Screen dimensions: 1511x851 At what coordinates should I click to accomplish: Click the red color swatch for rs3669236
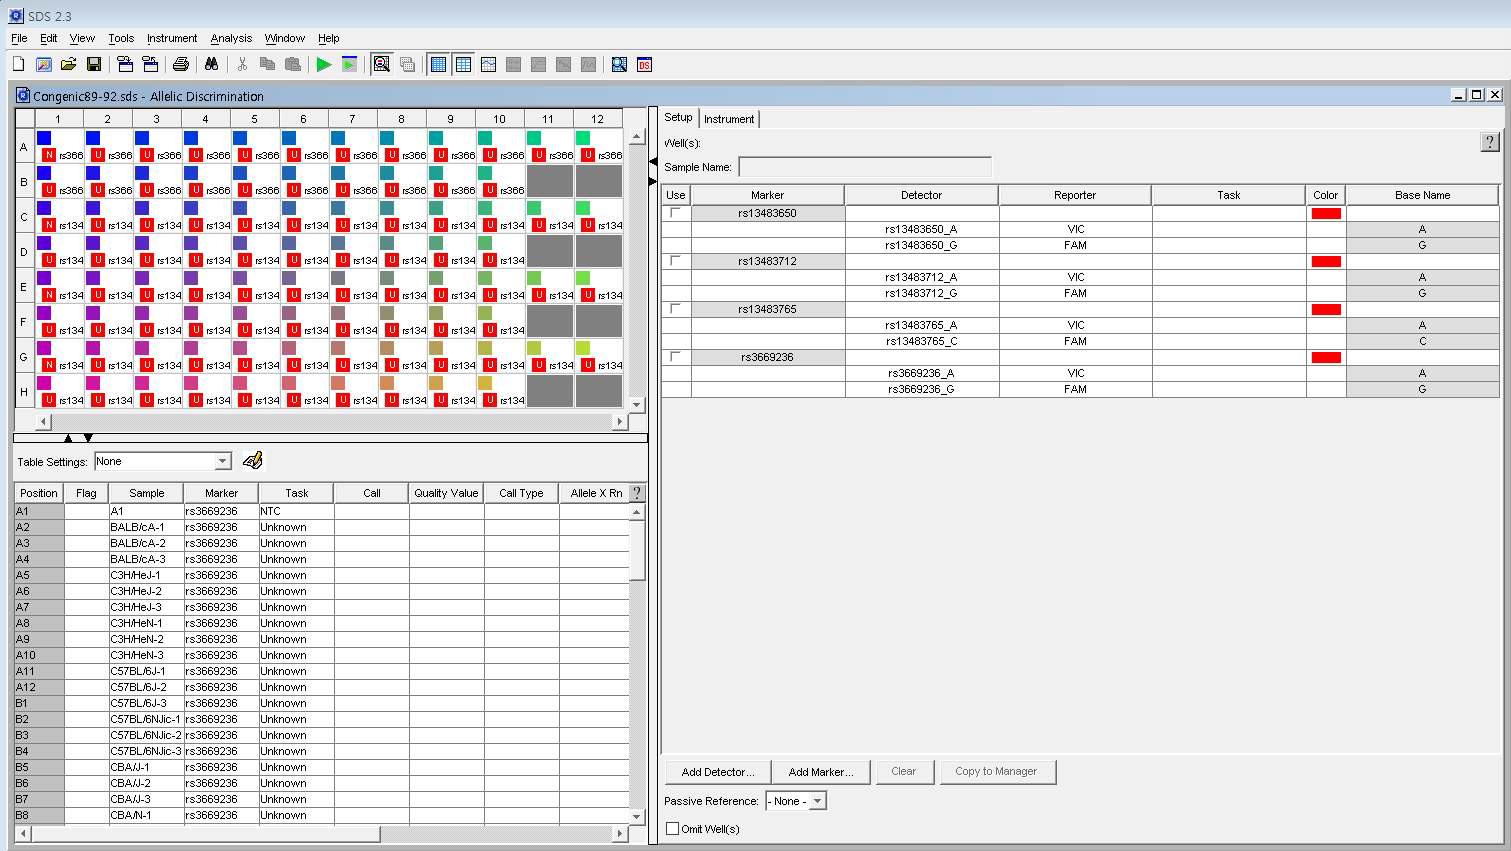pos(1326,357)
